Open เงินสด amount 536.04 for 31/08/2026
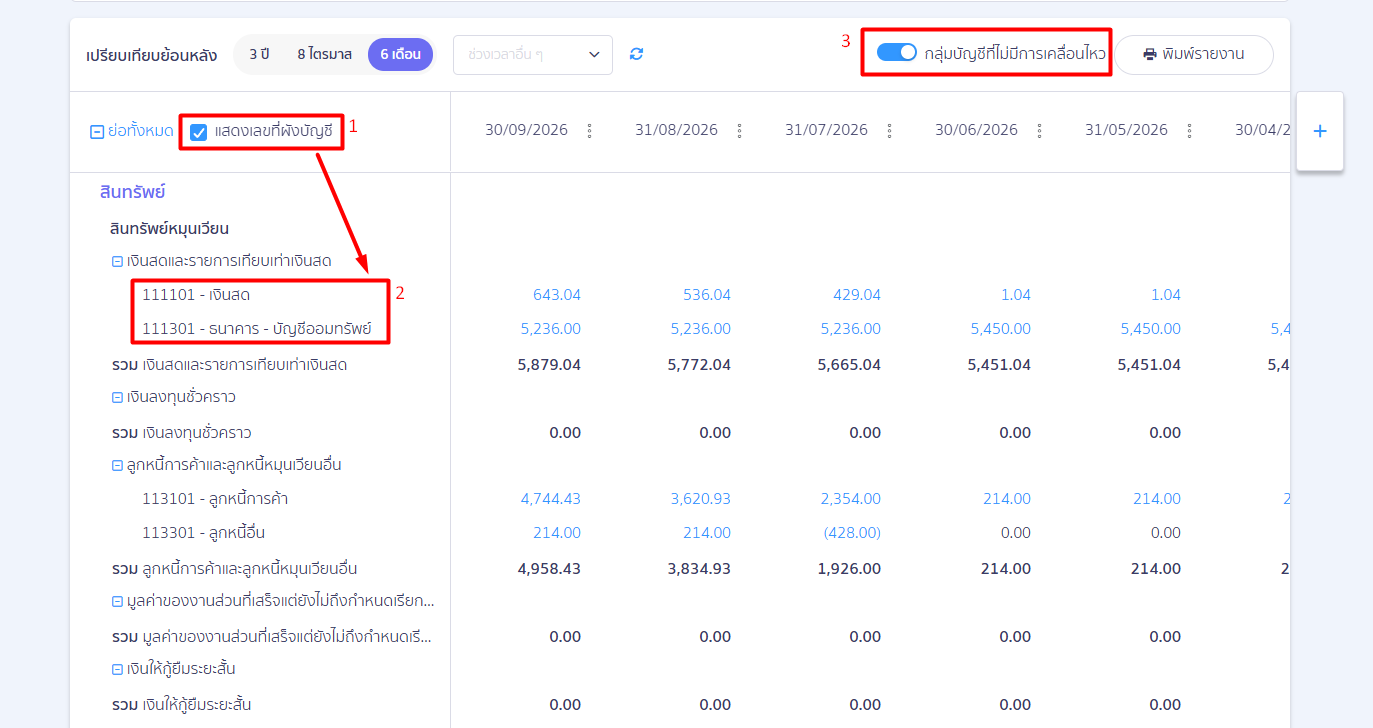The width and height of the screenshot is (1373, 728). 706,295
